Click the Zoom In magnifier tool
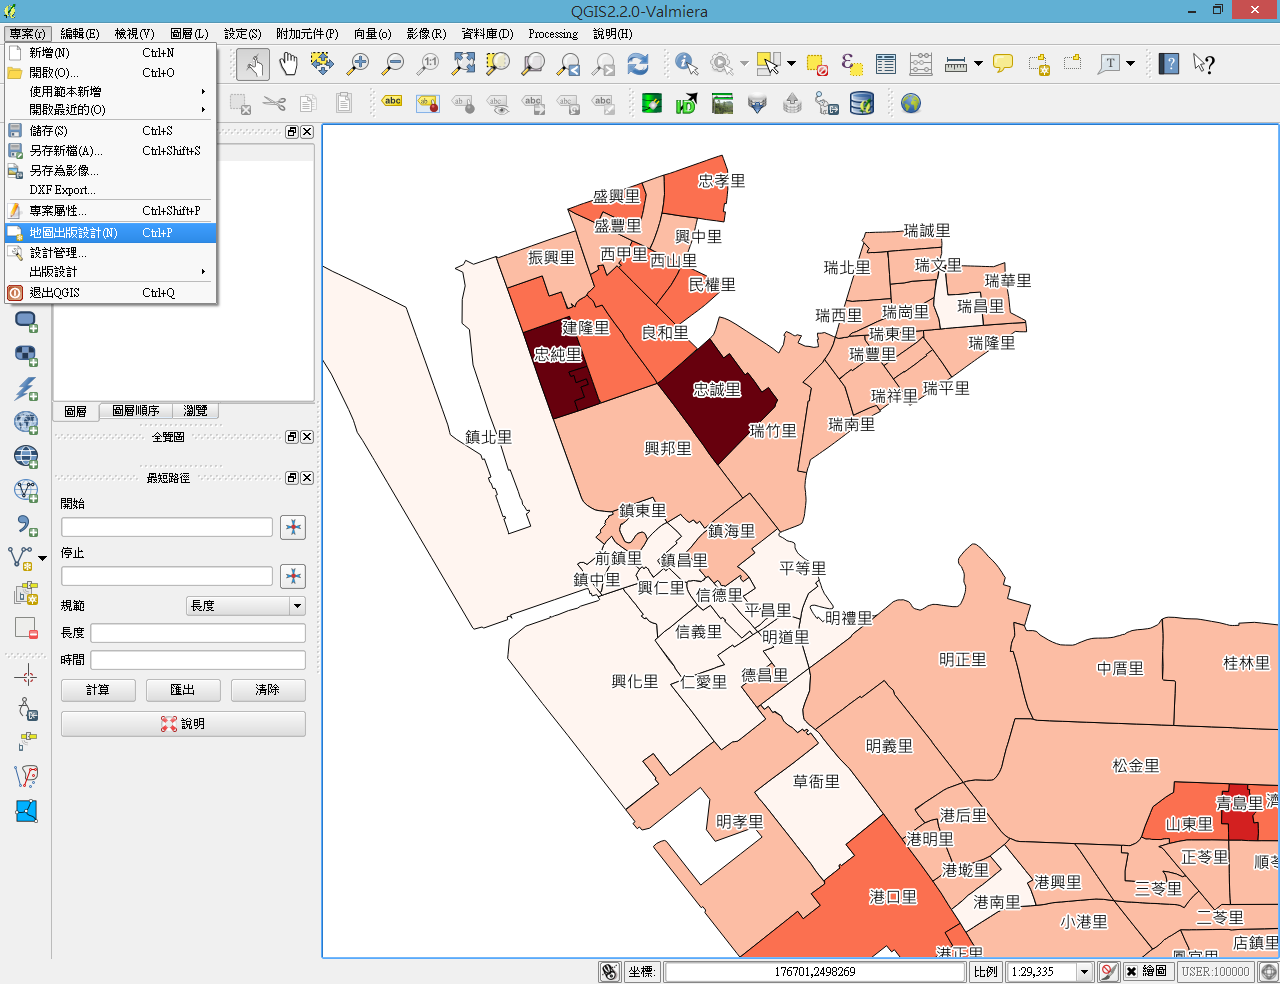The height and width of the screenshot is (984, 1280). (x=358, y=64)
